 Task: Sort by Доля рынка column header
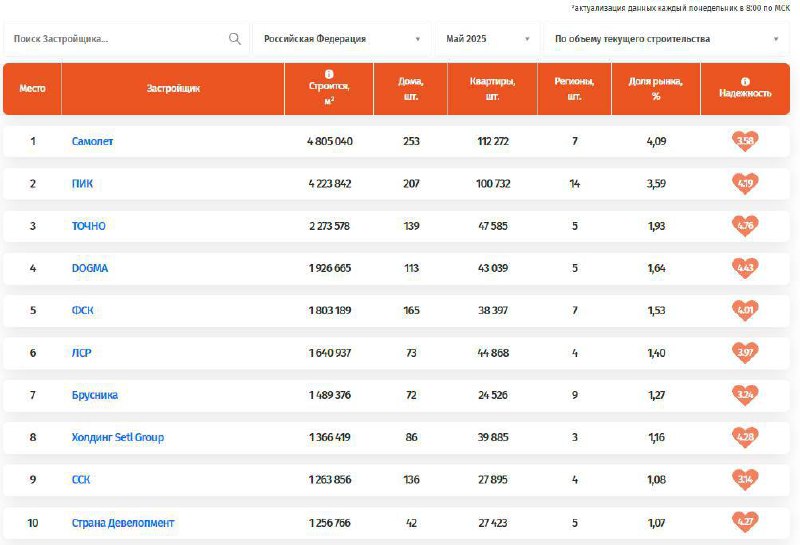[656, 89]
